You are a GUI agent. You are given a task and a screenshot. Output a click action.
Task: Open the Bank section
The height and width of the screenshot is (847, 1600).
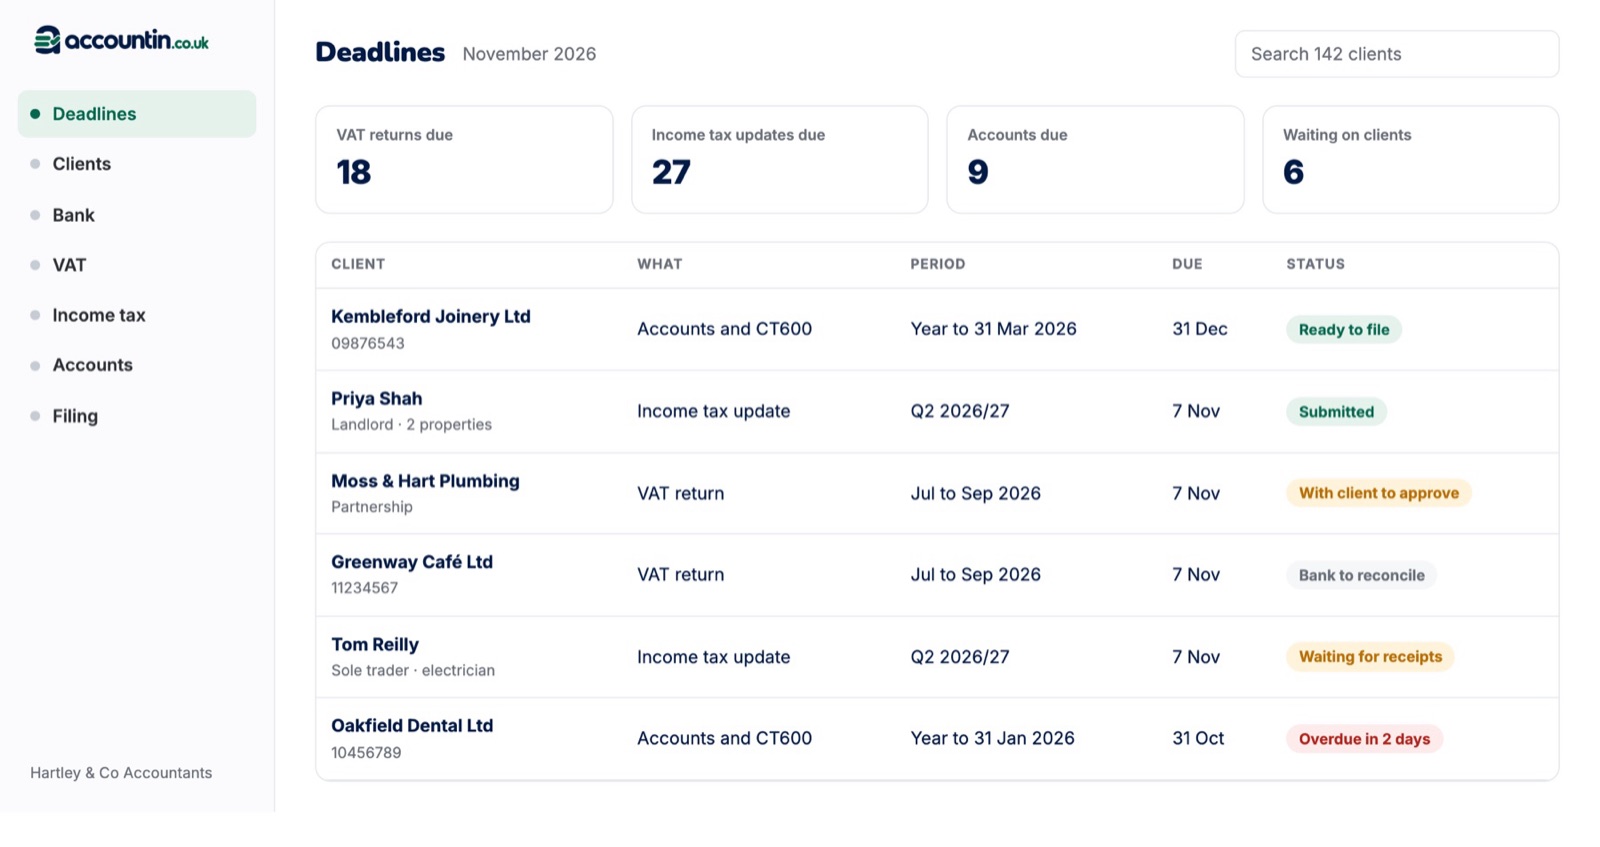[x=137, y=215]
